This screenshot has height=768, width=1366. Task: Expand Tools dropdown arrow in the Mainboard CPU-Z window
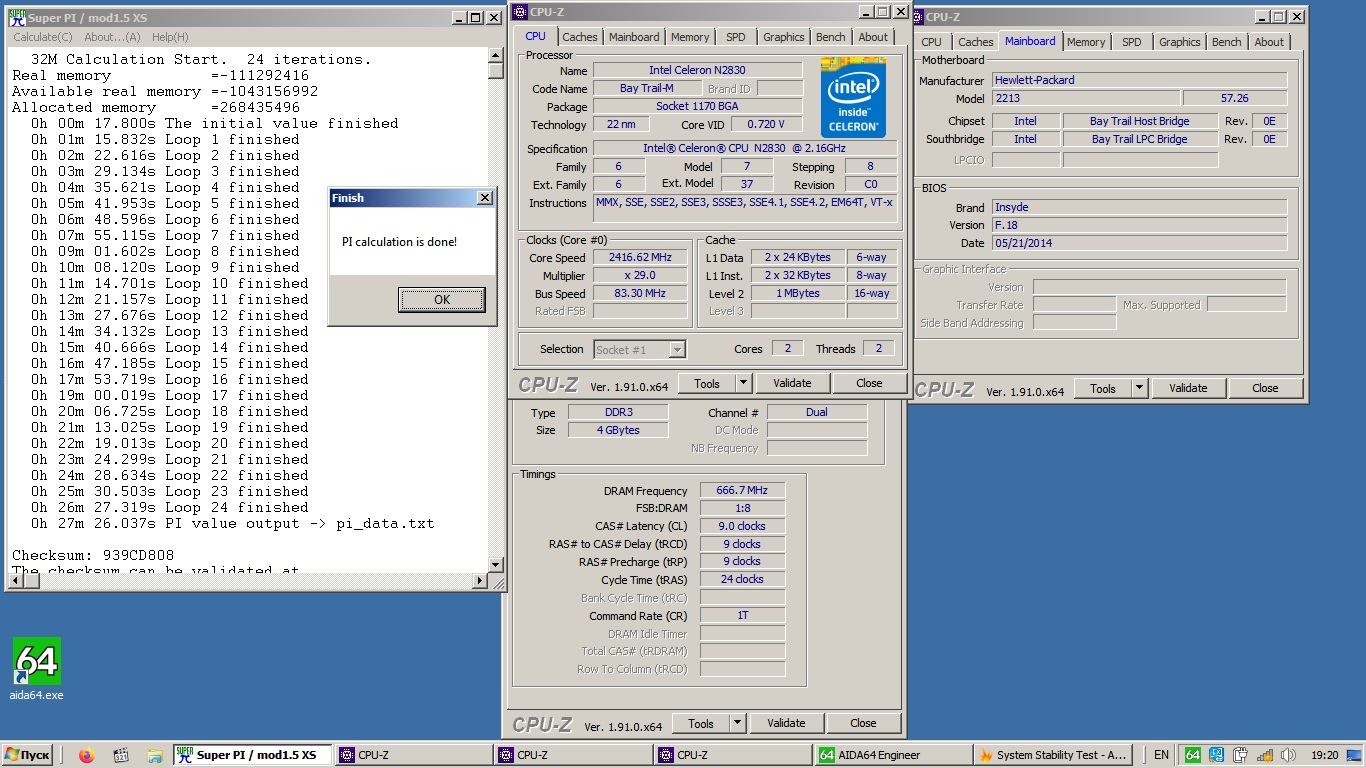pyautogui.click(x=1139, y=389)
